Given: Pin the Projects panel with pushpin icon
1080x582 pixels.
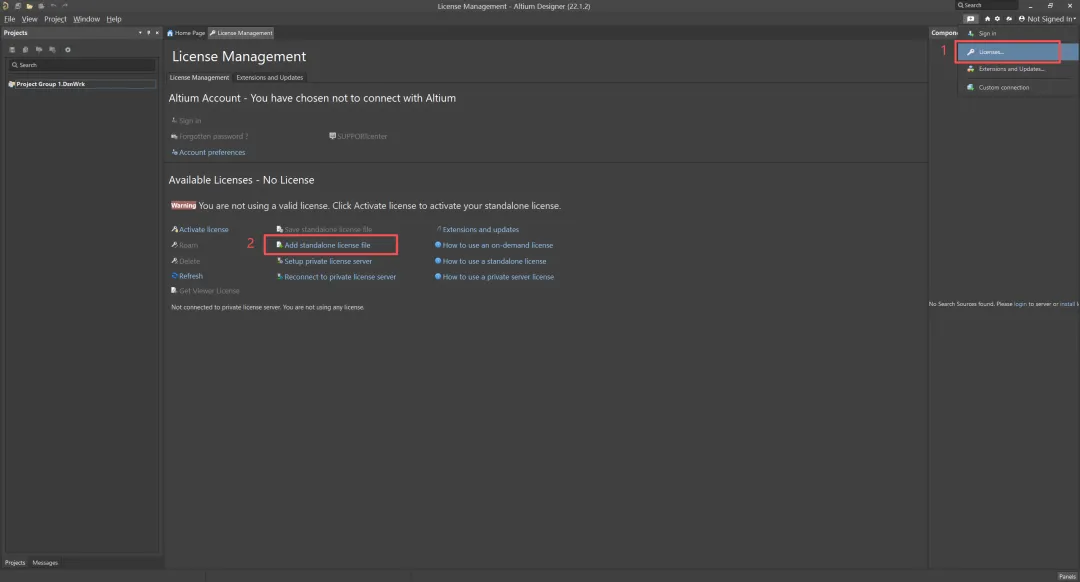Looking at the screenshot, I should 148,32.
